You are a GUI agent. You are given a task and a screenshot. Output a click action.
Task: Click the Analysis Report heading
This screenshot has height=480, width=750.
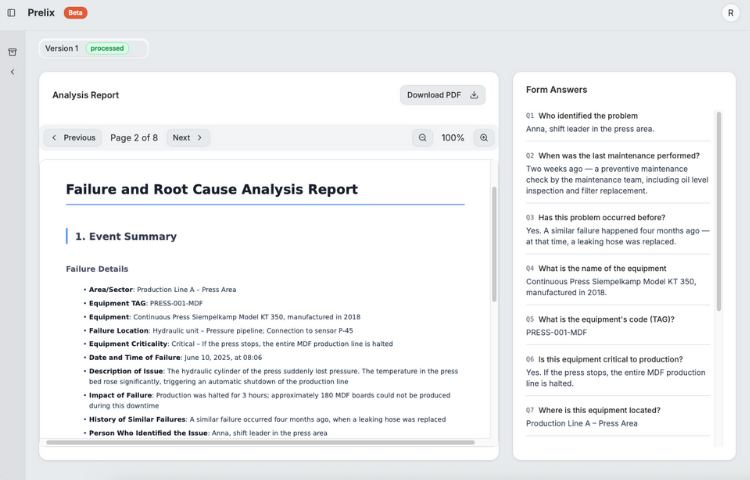[x=86, y=95]
